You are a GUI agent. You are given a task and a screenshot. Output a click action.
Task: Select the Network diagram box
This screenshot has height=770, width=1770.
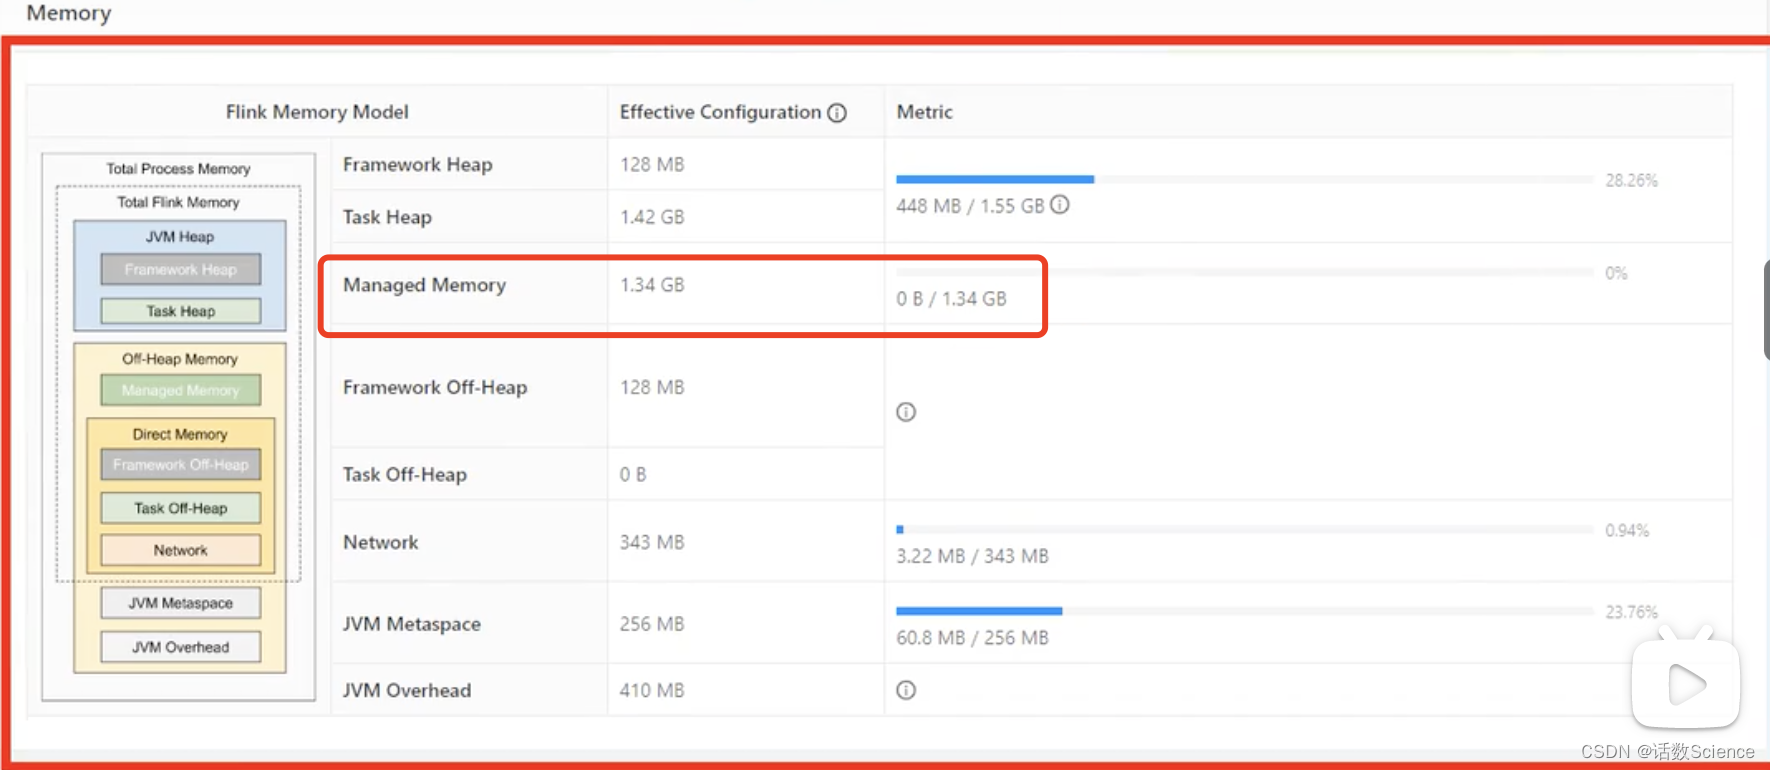pyautogui.click(x=181, y=550)
